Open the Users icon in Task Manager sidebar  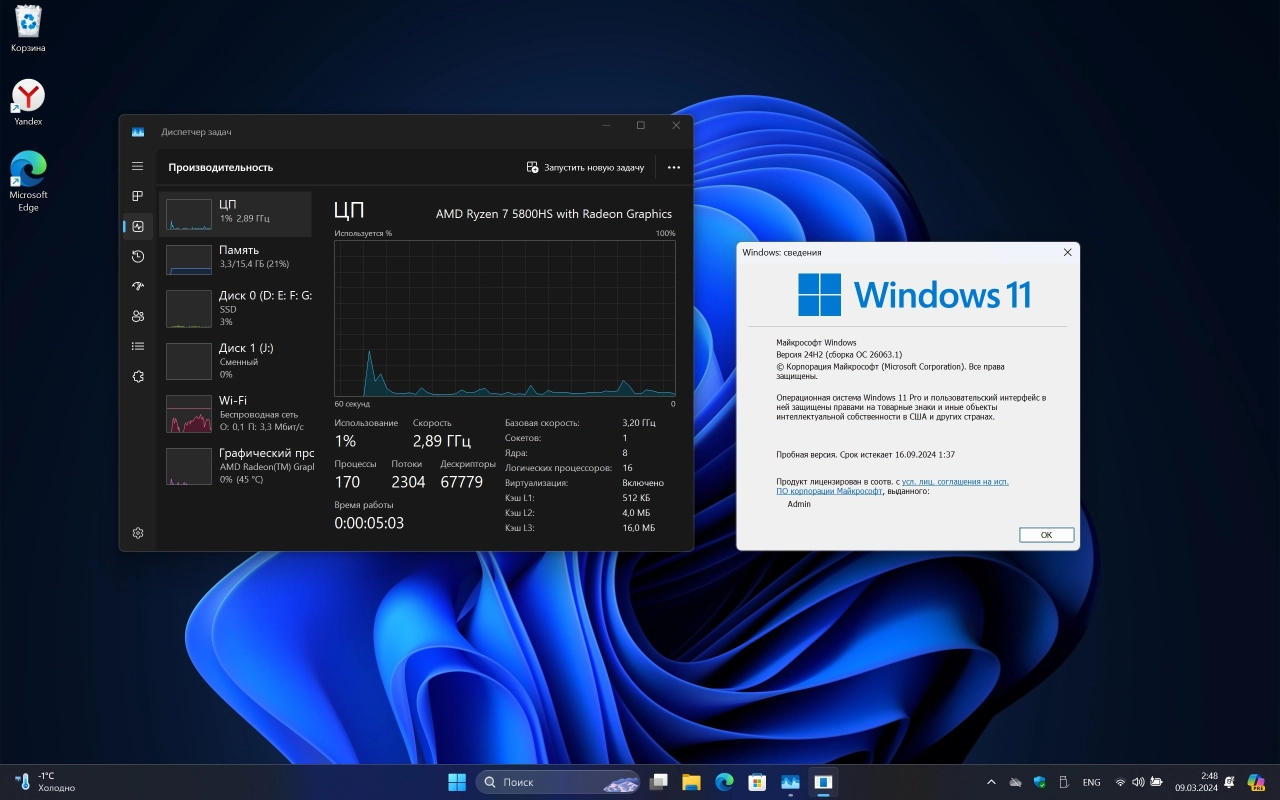(x=138, y=316)
